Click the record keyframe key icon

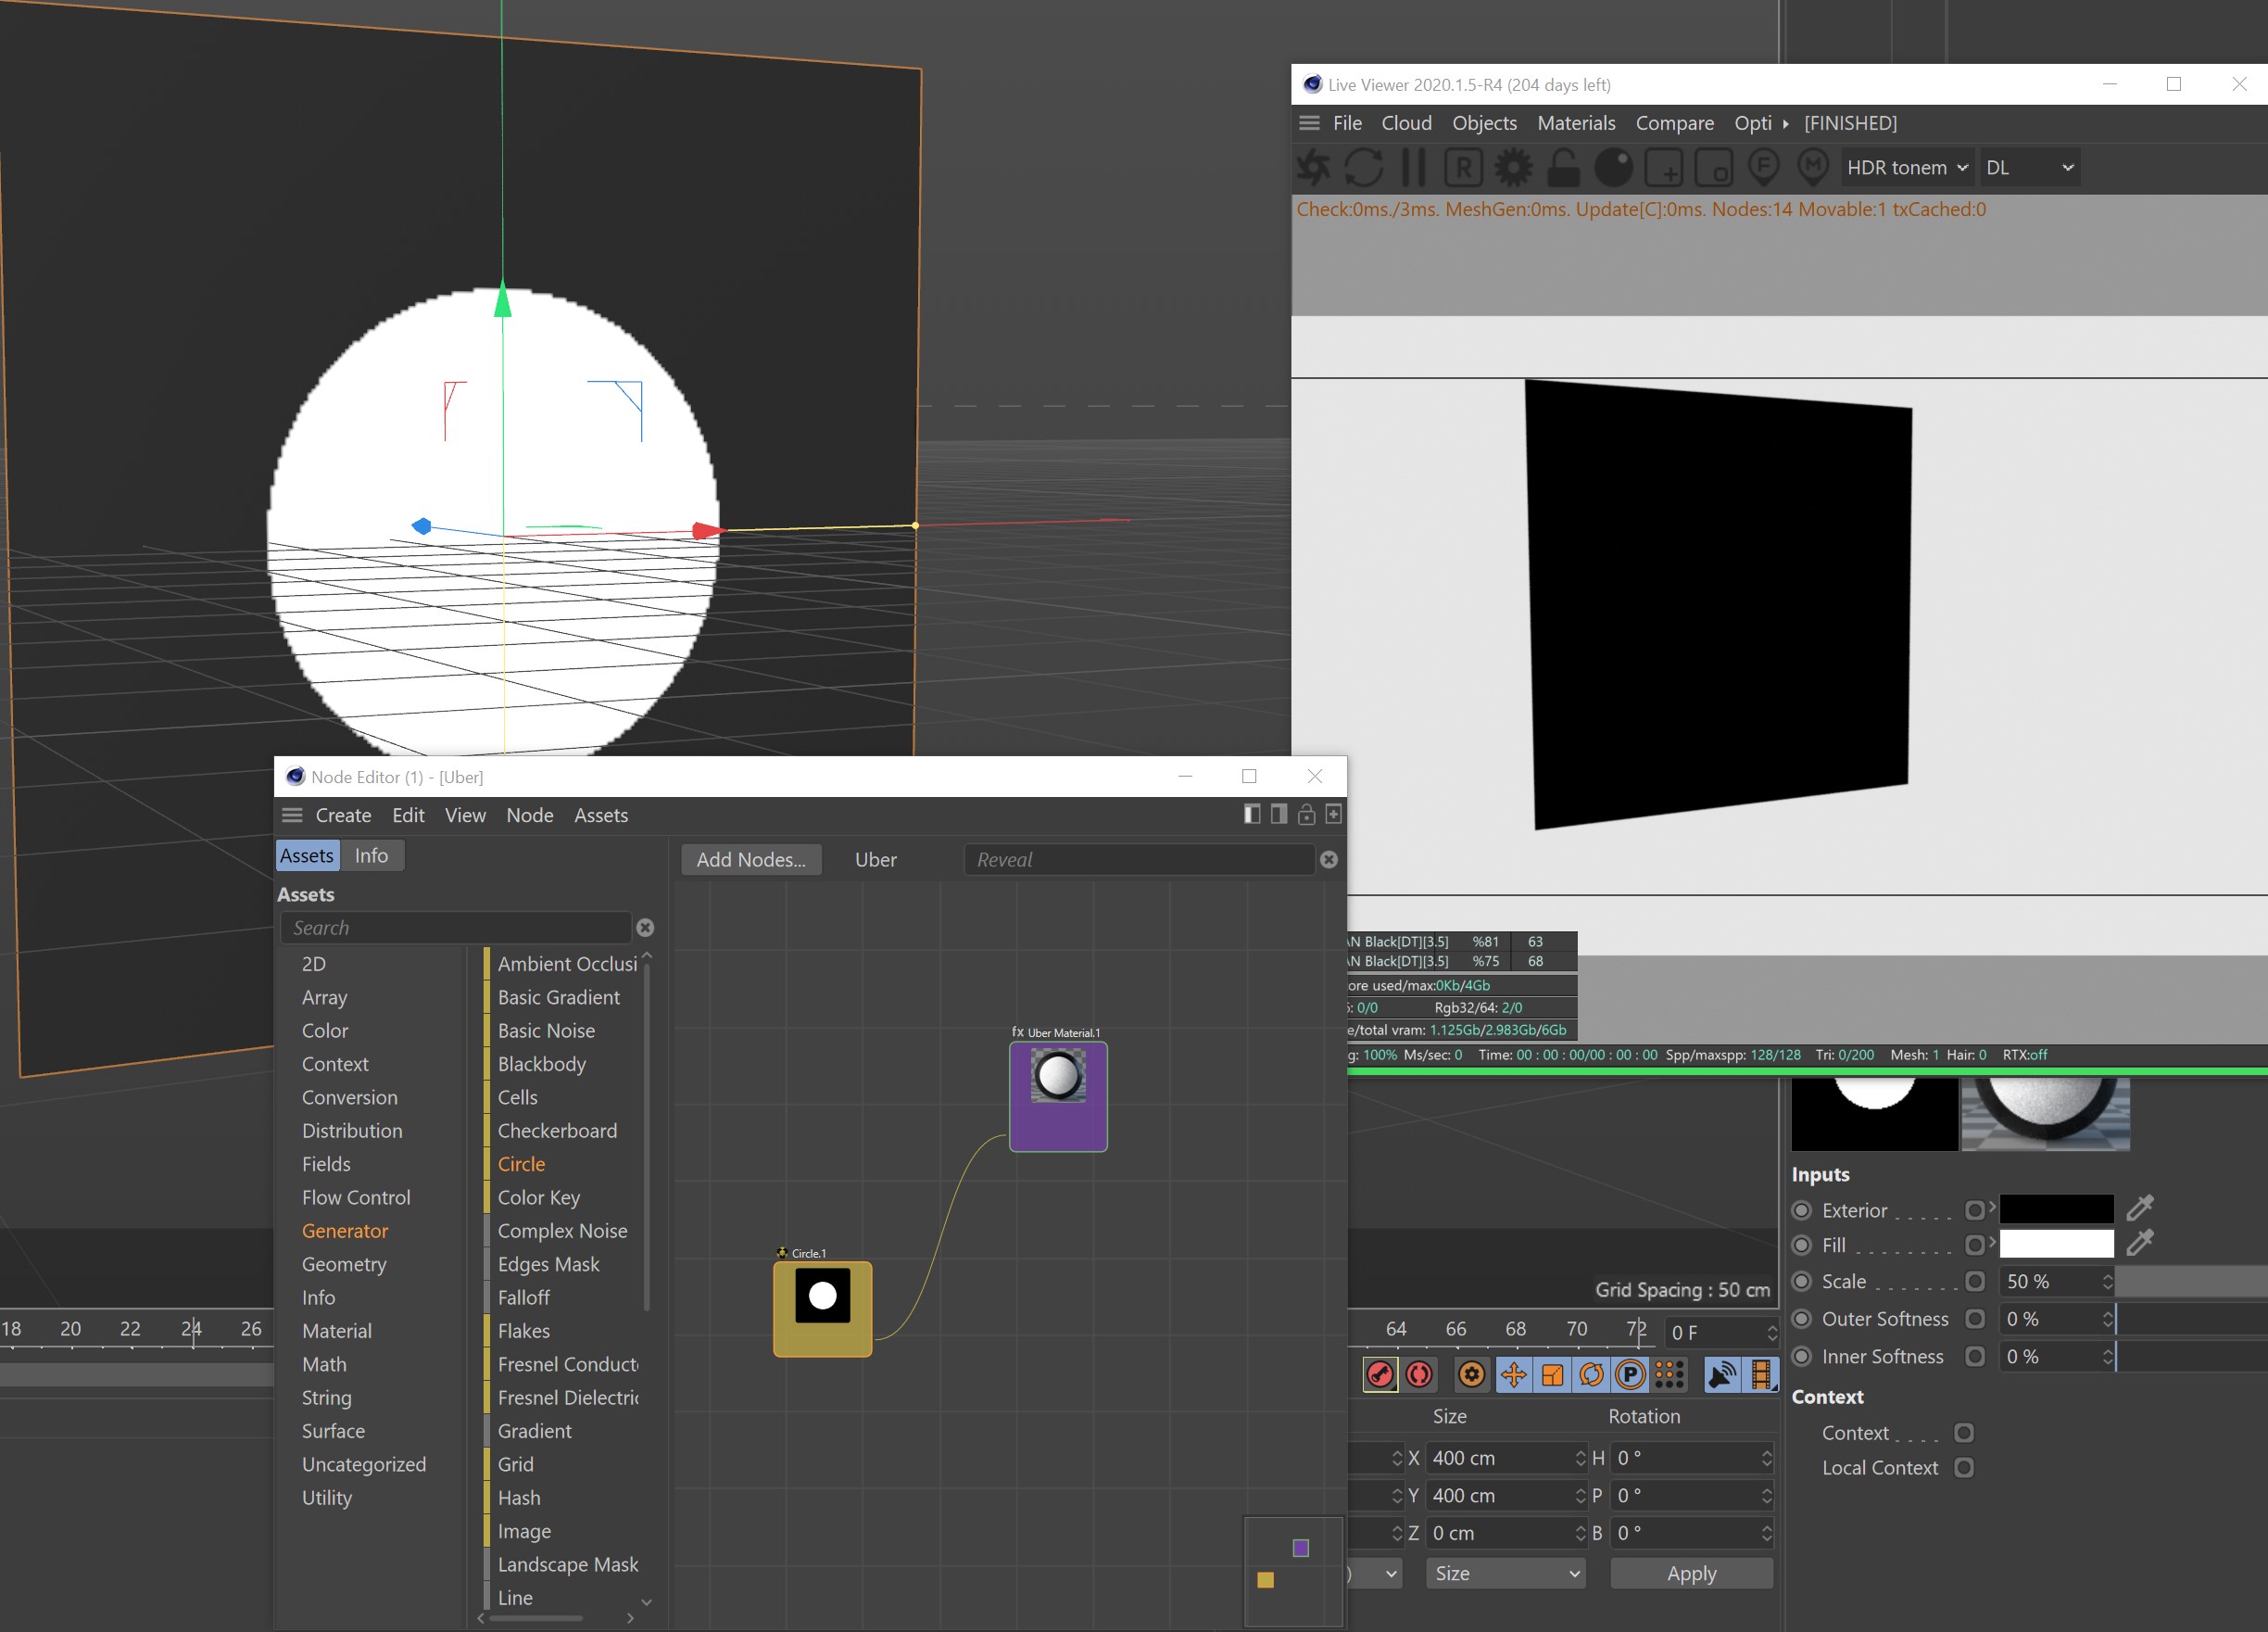1380,1375
